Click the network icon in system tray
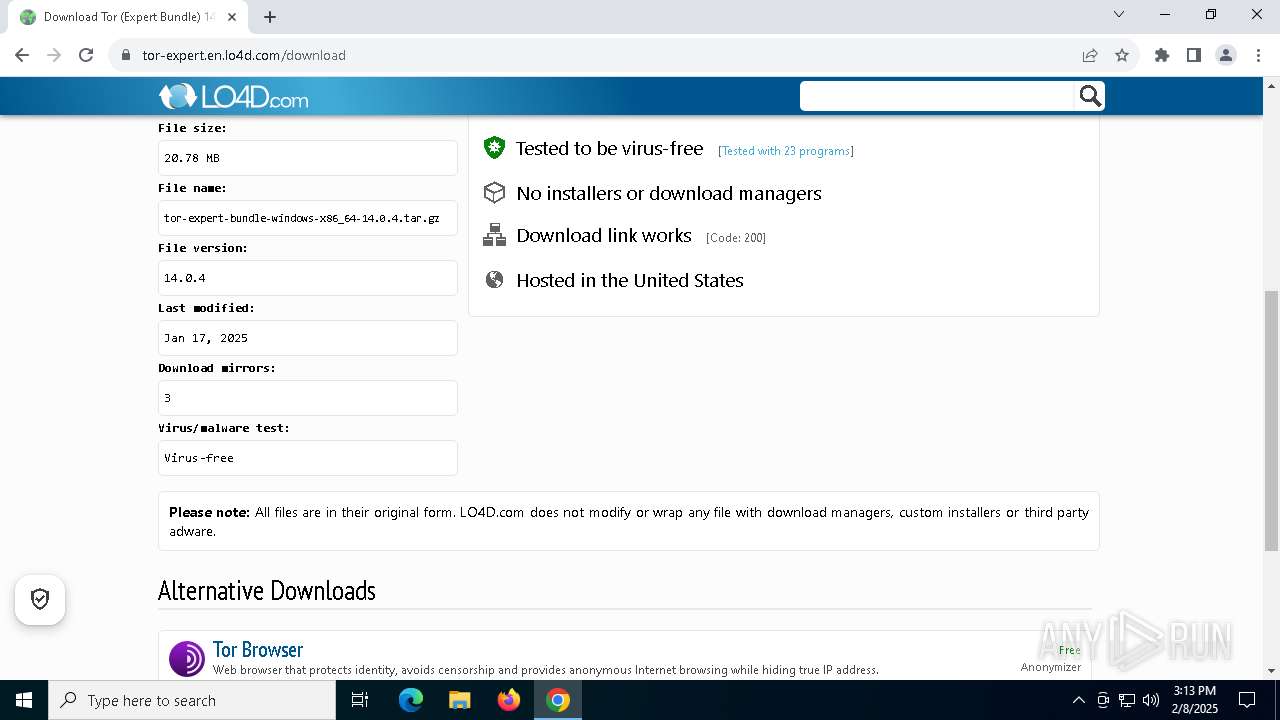 point(1127,700)
